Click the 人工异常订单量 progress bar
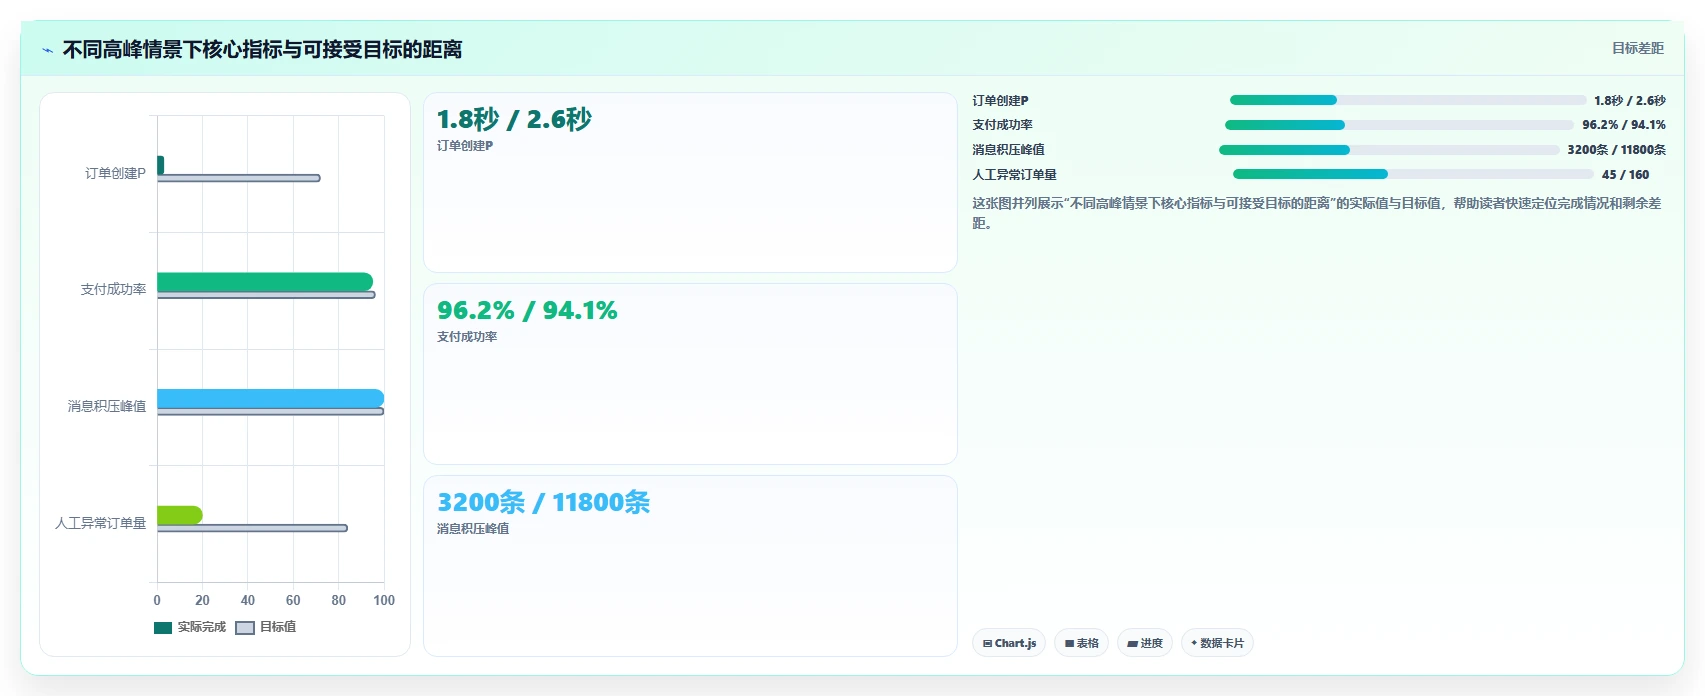The width and height of the screenshot is (1705, 696). (x=1413, y=174)
